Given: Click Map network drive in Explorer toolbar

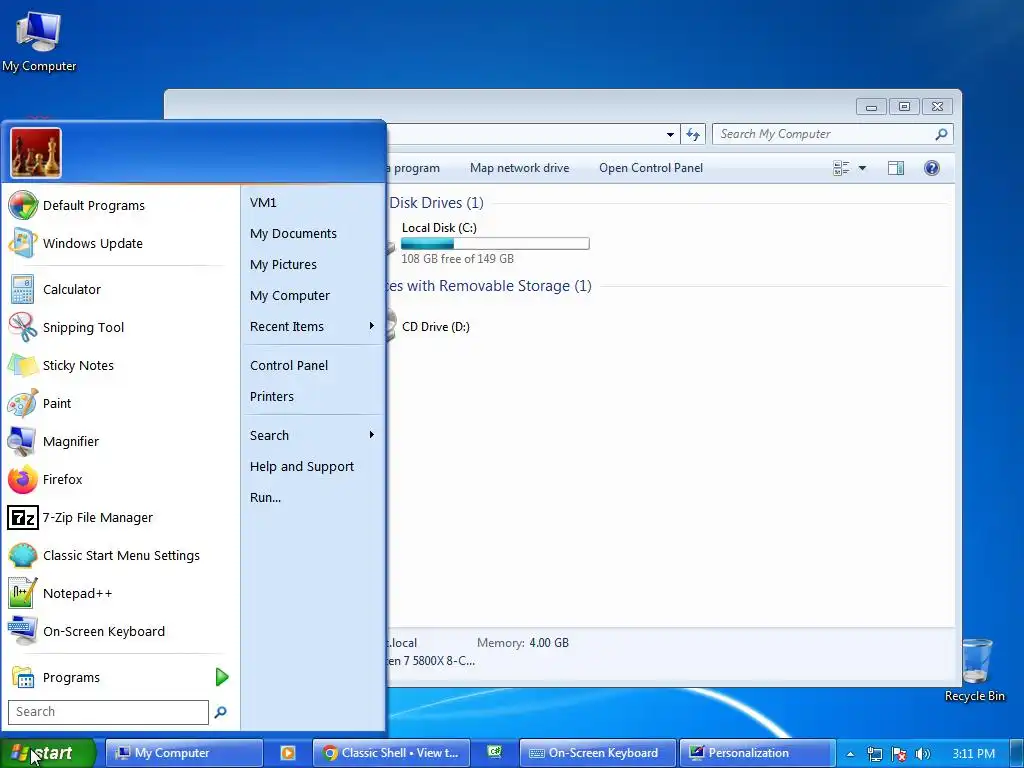Looking at the screenshot, I should 519,168.
